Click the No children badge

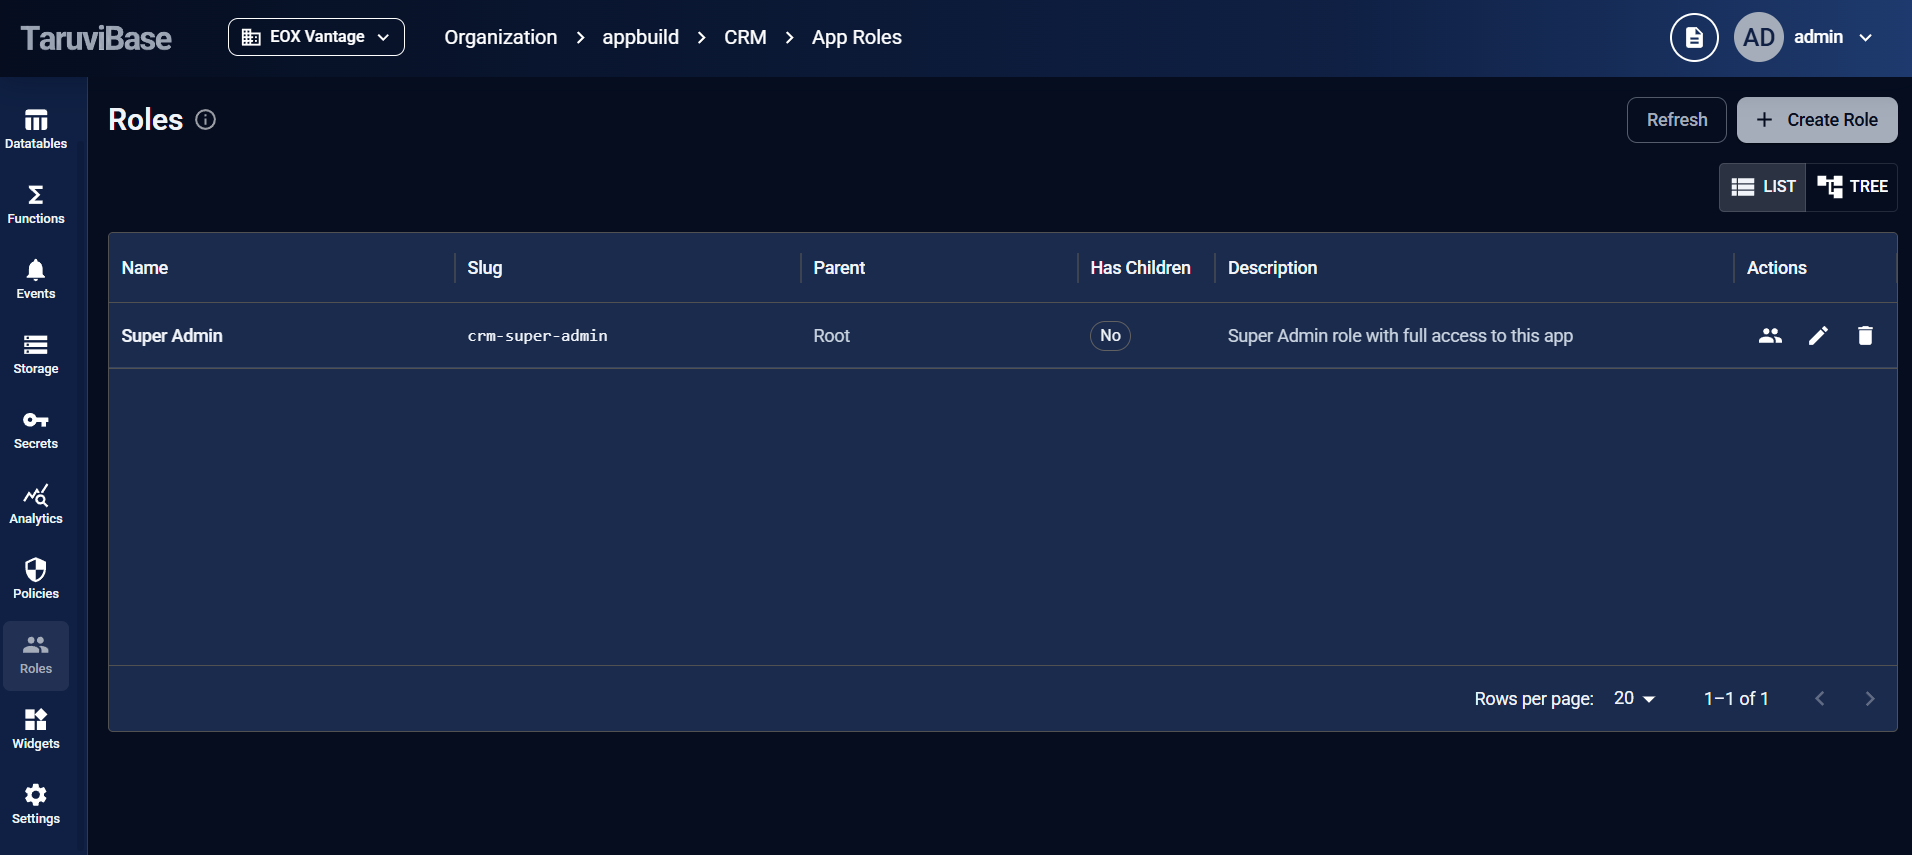[x=1110, y=336]
